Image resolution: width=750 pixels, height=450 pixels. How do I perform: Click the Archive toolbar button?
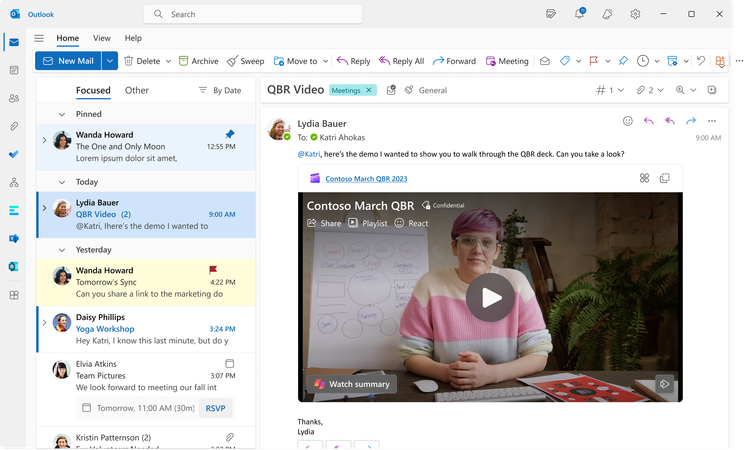pos(199,61)
